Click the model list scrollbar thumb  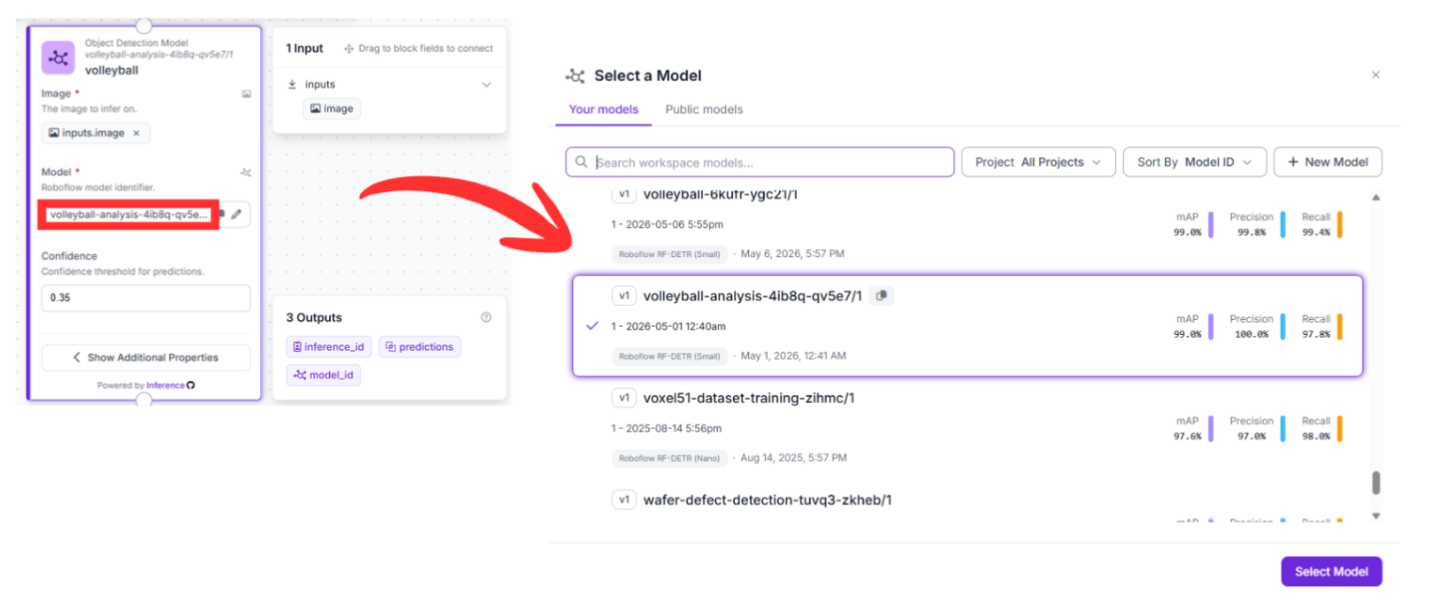[1376, 483]
